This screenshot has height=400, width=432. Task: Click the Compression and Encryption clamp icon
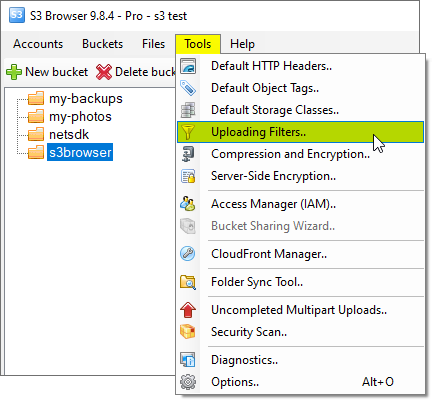pos(188,154)
